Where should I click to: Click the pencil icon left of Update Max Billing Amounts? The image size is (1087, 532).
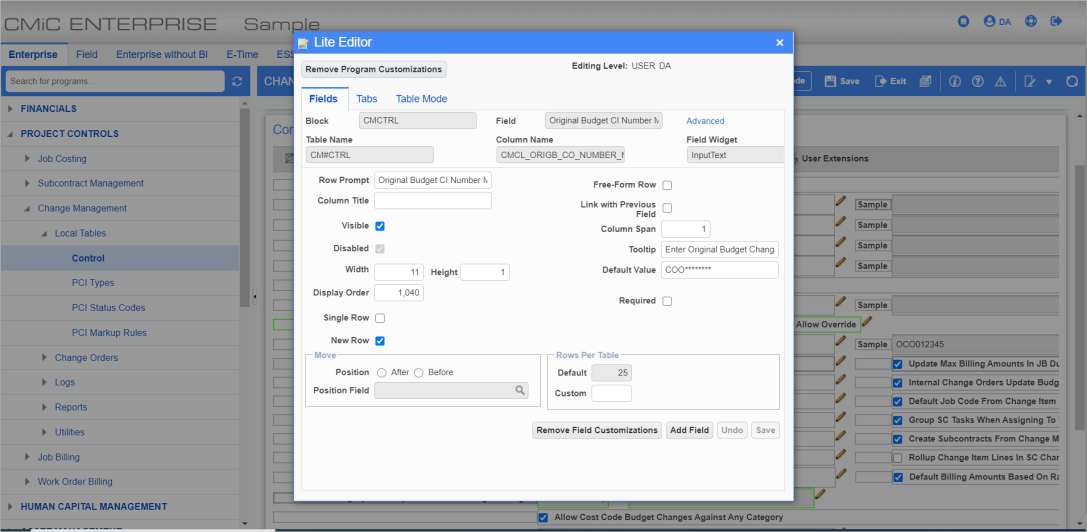click(841, 360)
